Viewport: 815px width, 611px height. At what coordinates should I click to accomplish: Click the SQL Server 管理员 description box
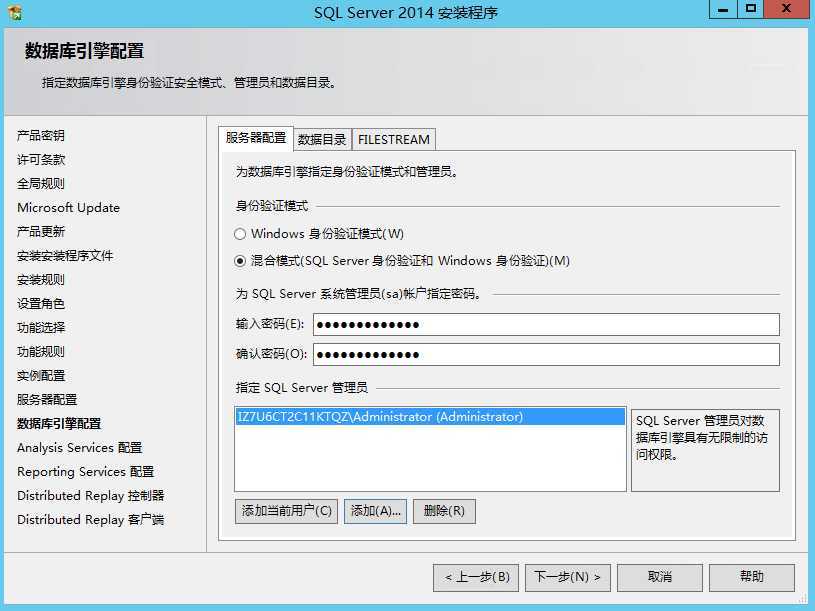pos(705,450)
